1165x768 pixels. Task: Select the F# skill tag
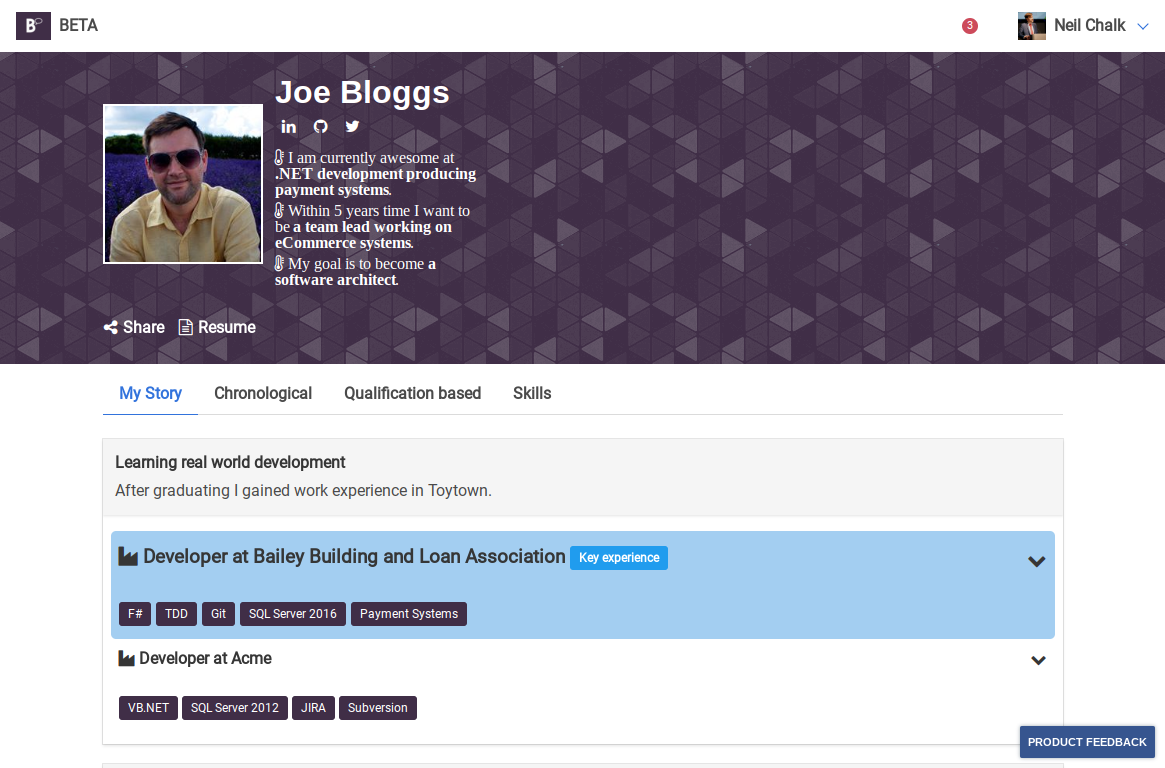[x=135, y=614]
